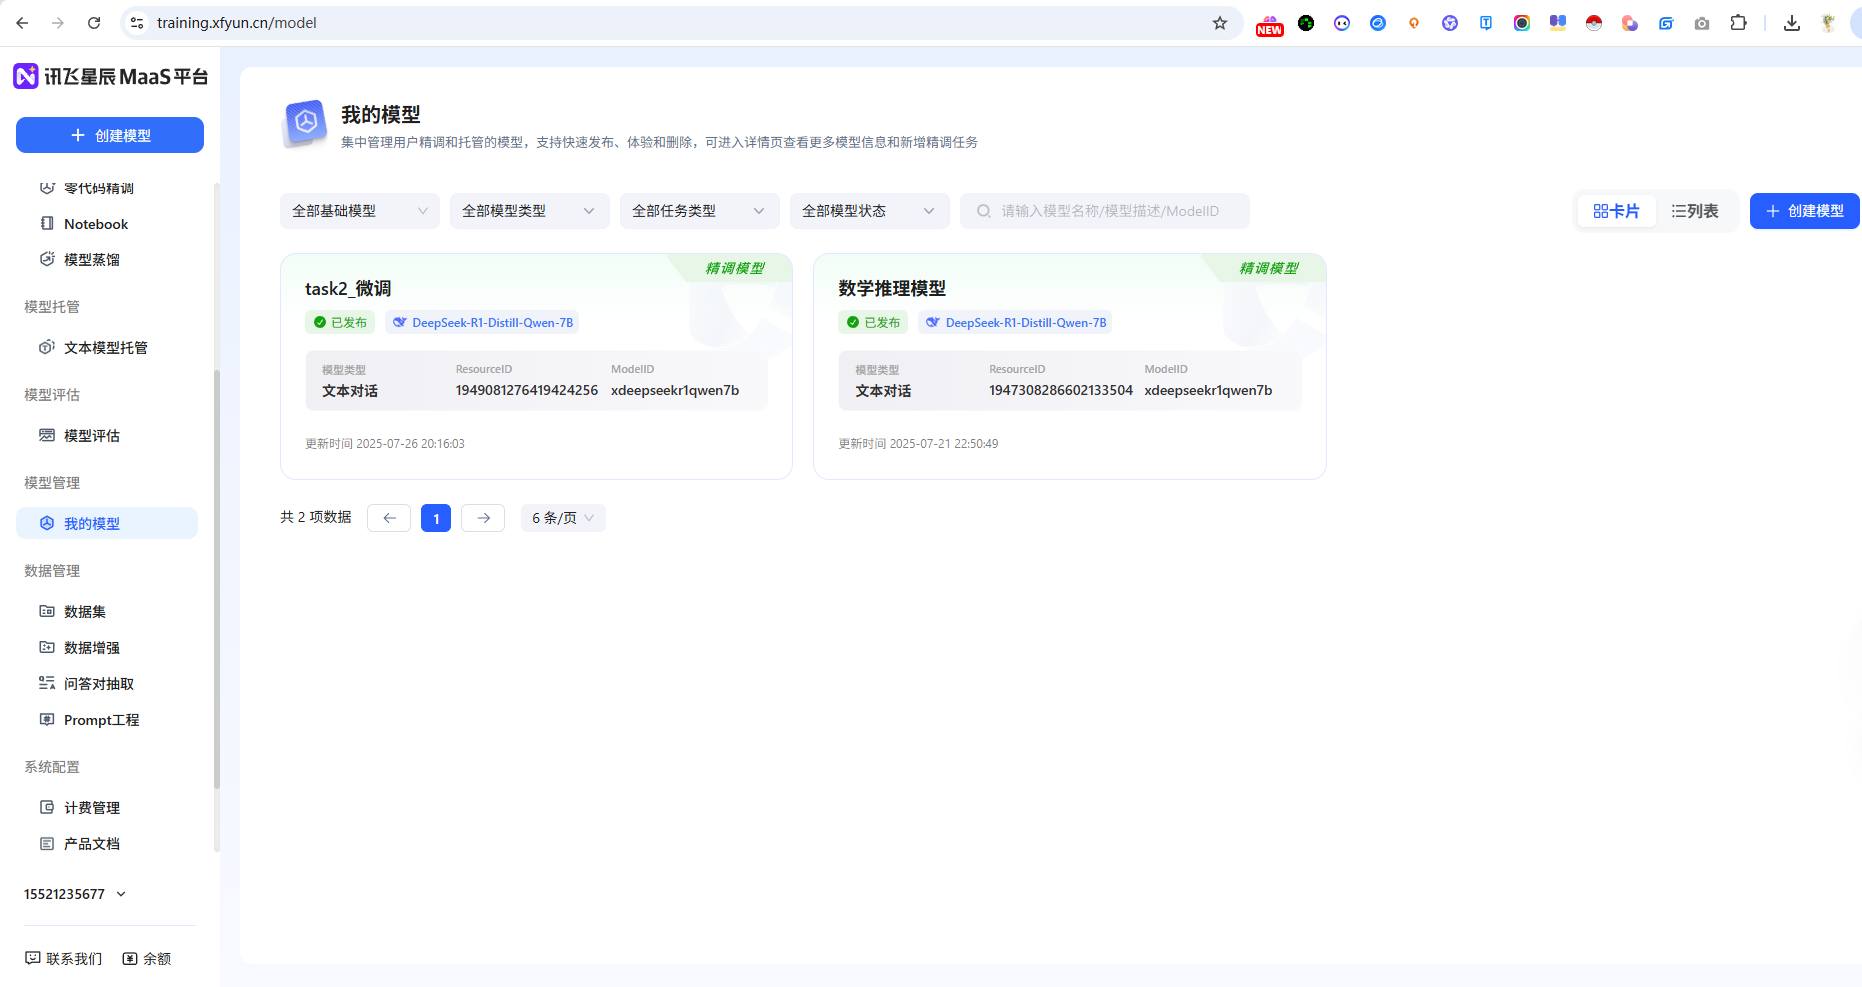
Task: Click DeepSeek-R1-Distill-Qwen-7B tag on 数学推理模型
Action: (1015, 322)
